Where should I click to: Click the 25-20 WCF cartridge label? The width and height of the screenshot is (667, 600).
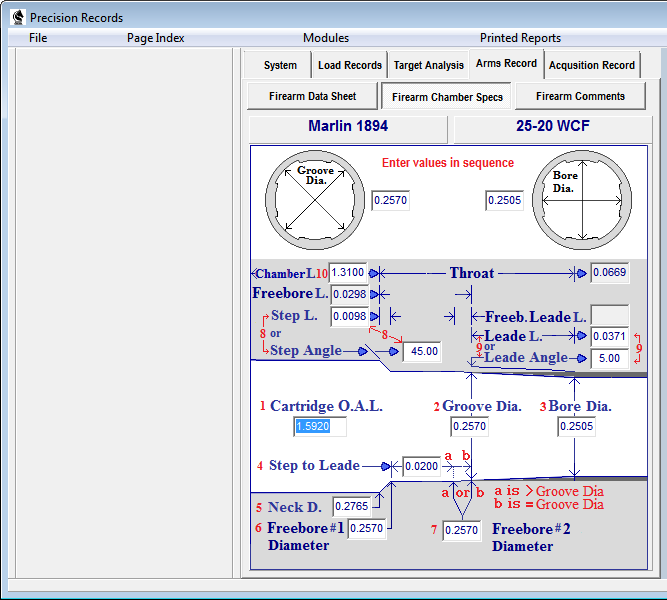[x=553, y=126]
